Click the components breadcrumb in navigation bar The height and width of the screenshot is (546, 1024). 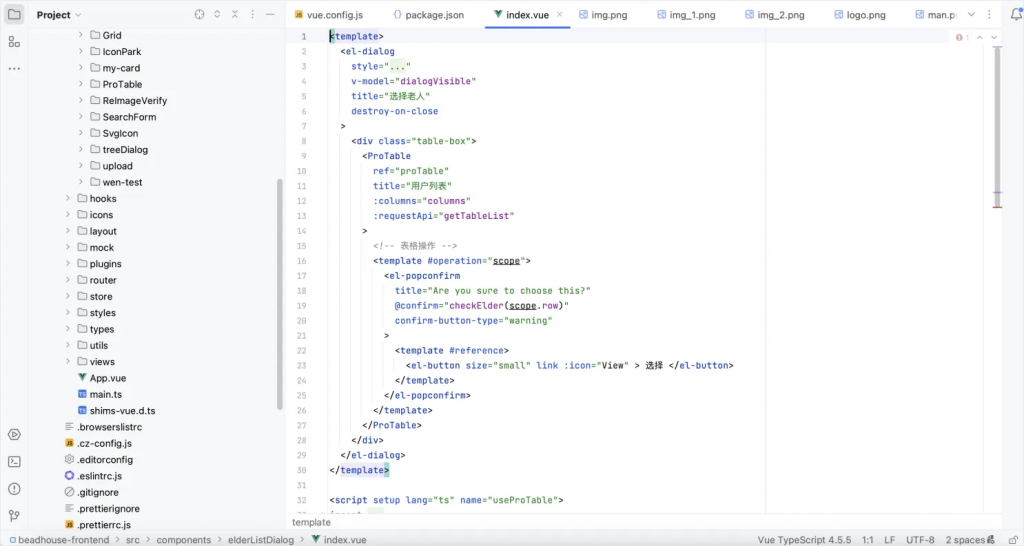(184, 540)
